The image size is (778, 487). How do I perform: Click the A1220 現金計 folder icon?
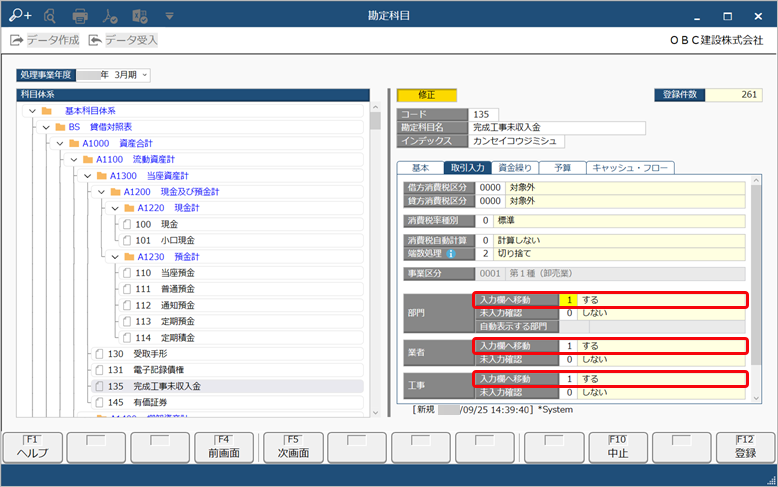point(129,208)
